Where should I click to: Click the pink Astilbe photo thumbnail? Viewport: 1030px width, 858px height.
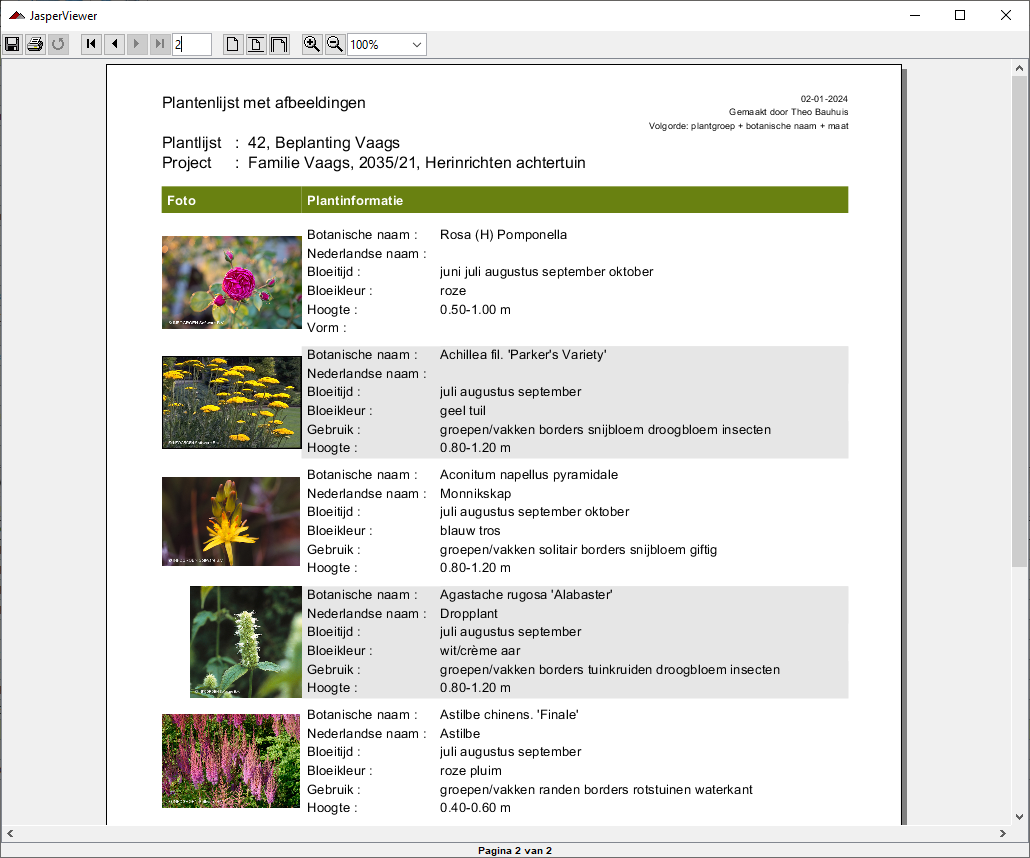tap(231, 760)
